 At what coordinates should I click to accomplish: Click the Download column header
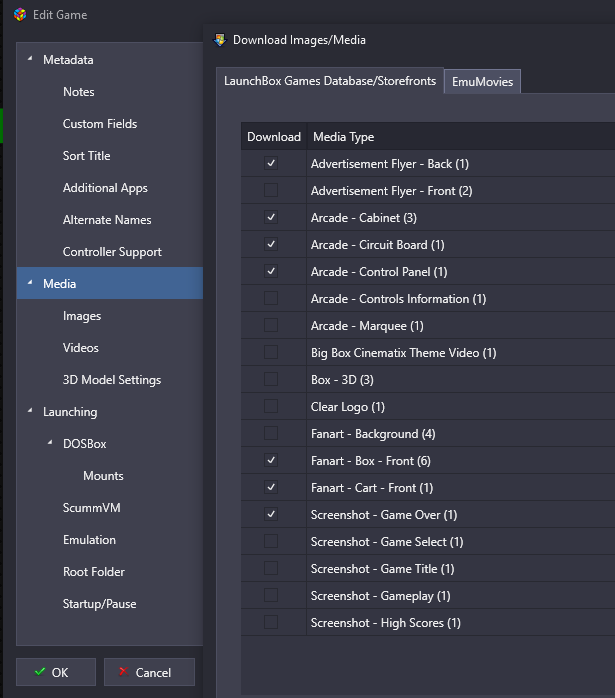[274, 137]
